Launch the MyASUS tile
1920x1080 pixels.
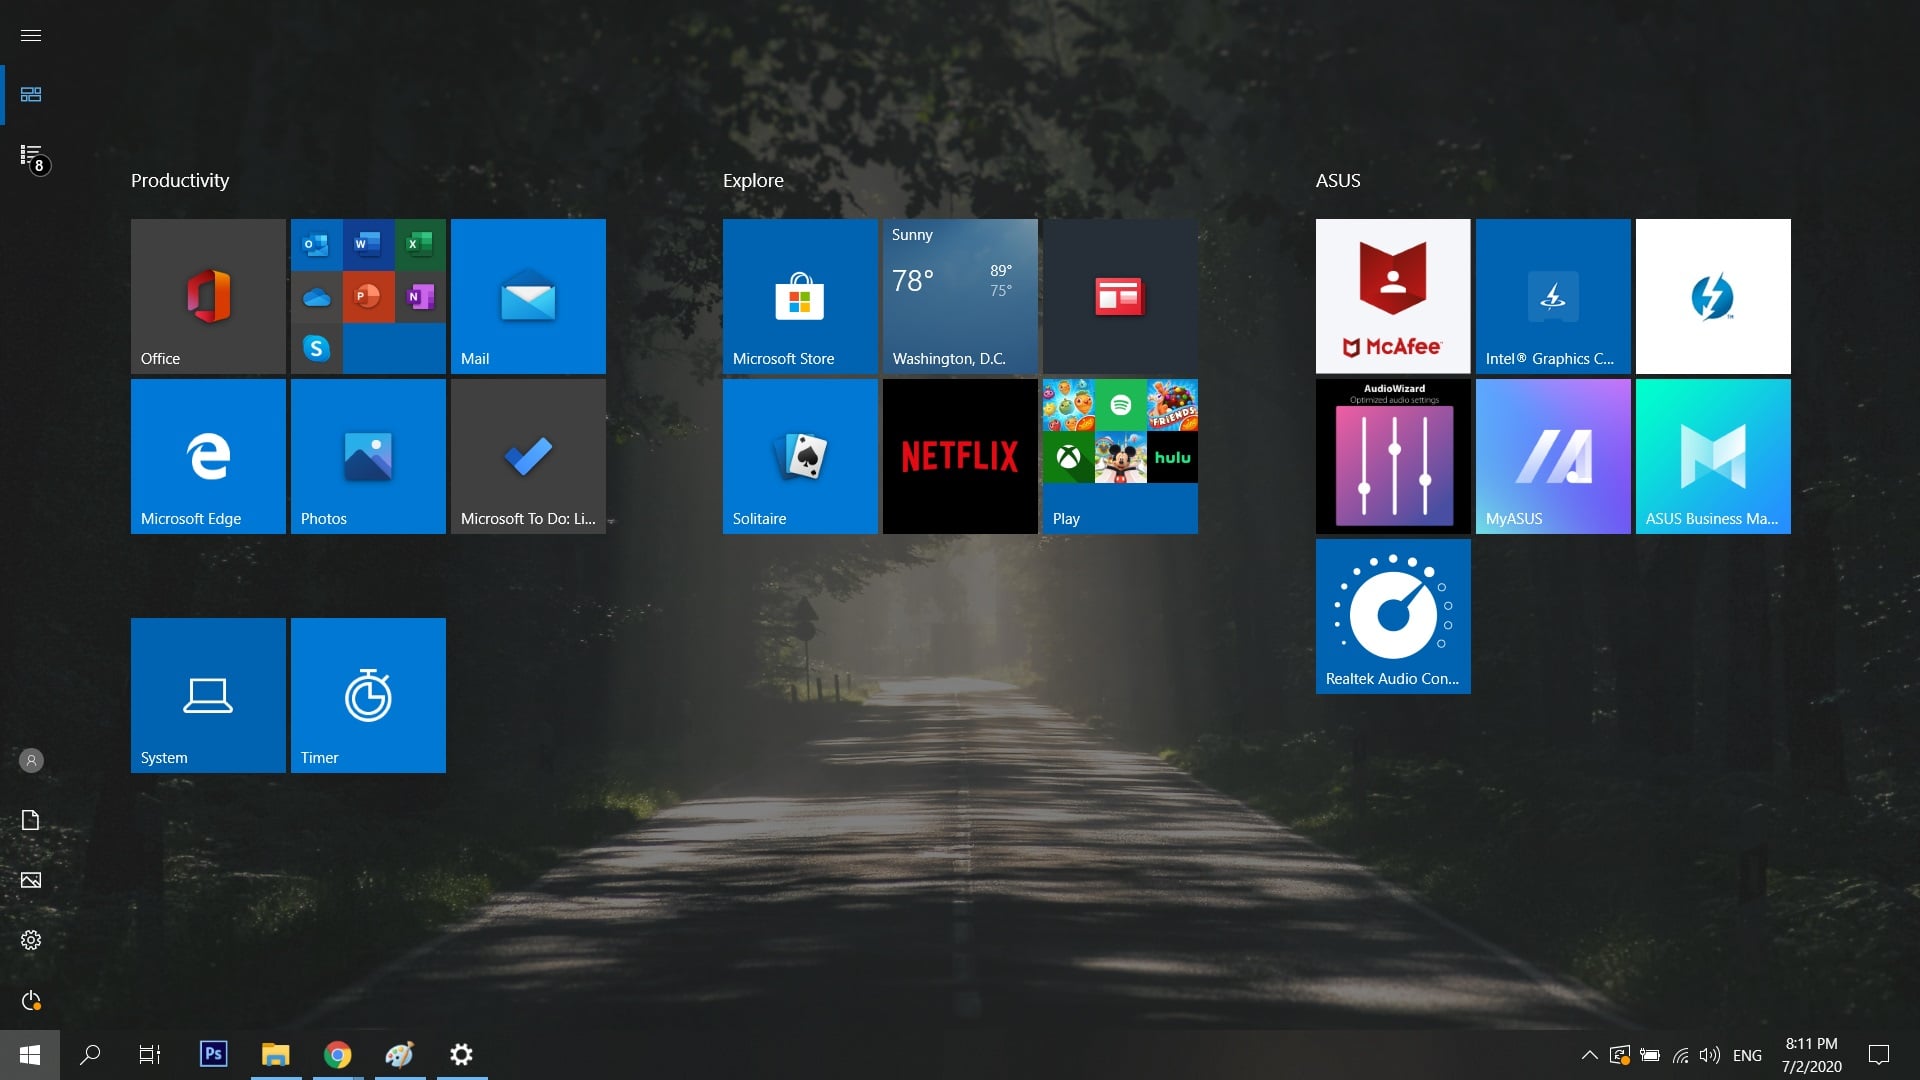1553,456
